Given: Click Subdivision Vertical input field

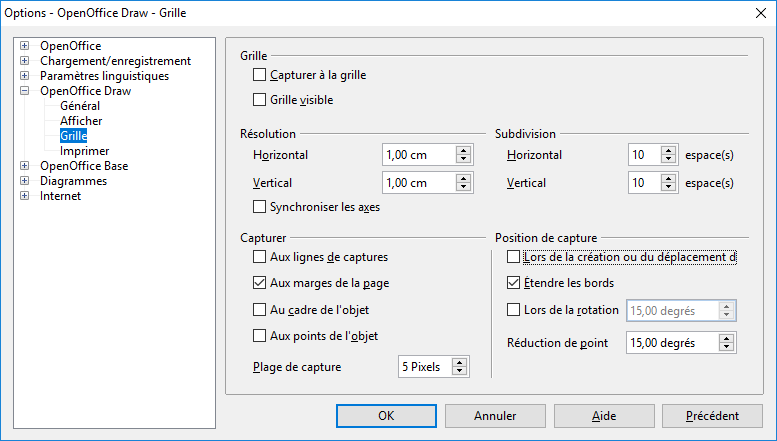Looking at the screenshot, I should 645,183.
